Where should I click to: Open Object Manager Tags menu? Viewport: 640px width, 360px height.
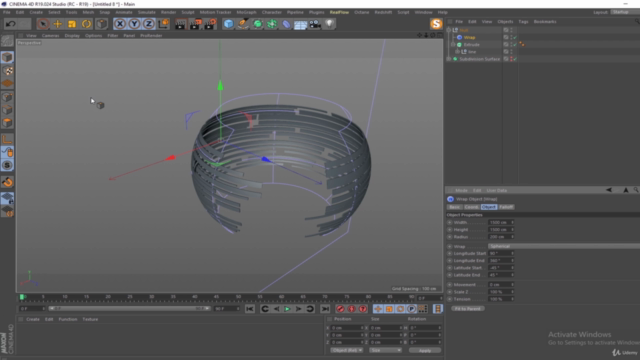pos(523,22)
